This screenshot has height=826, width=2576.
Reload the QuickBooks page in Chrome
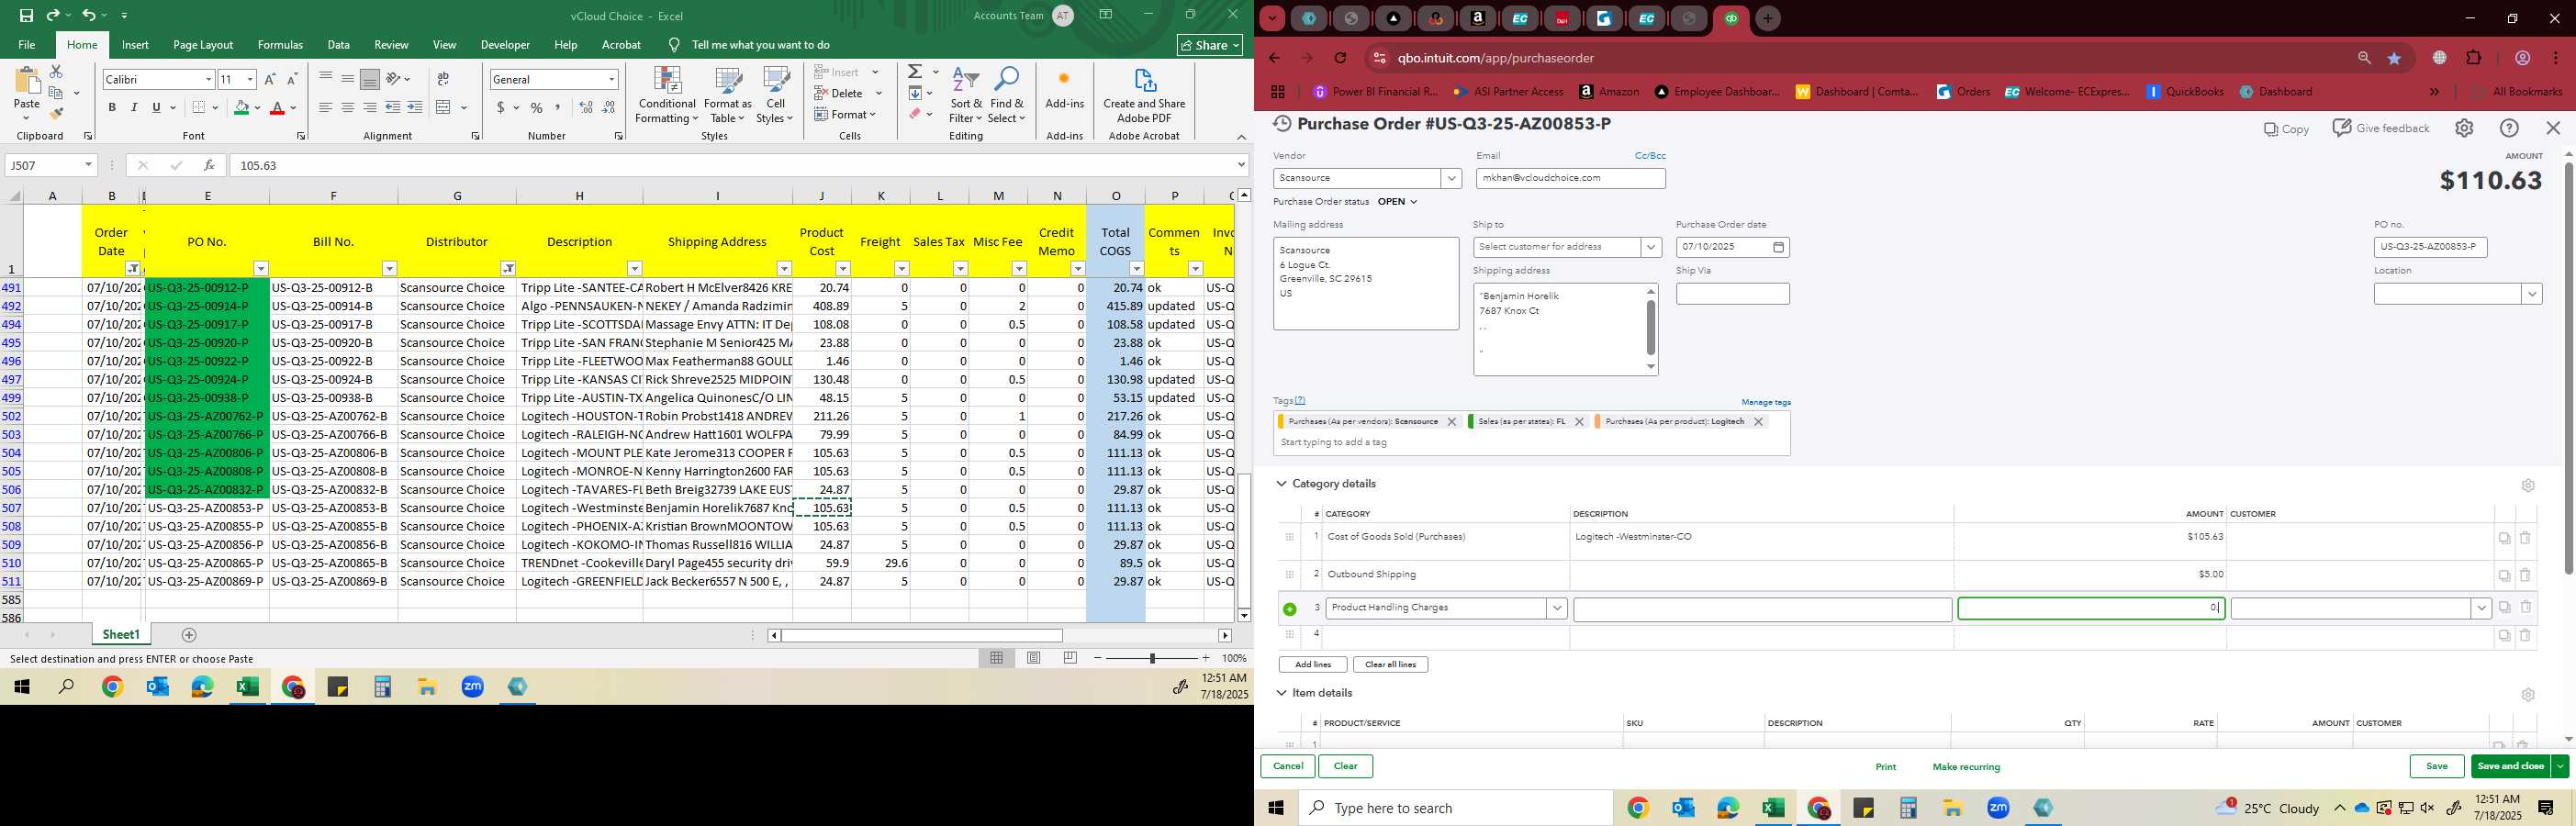pyautogui.click(x=1340, y=58)
